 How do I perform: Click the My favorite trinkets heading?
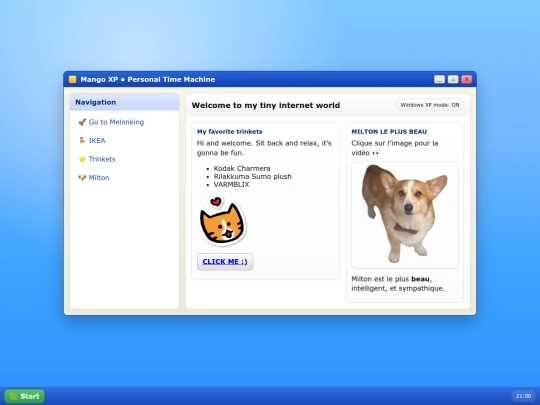click(x=229, y=132)
